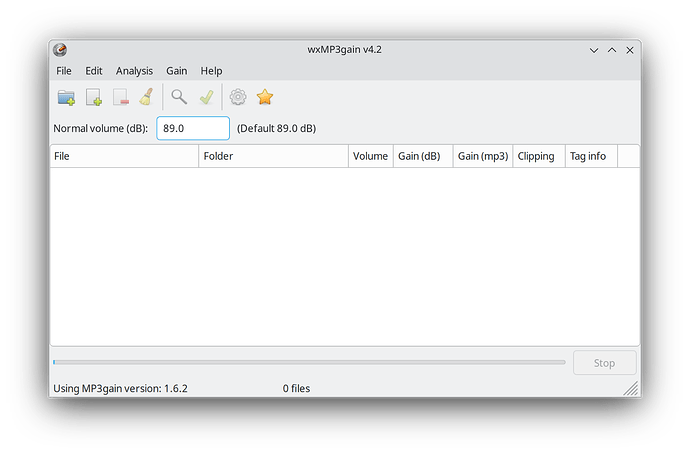The width and height of the screenshot is (690, 455).
Task: Click the Stop button
Action: click(605, 363)
